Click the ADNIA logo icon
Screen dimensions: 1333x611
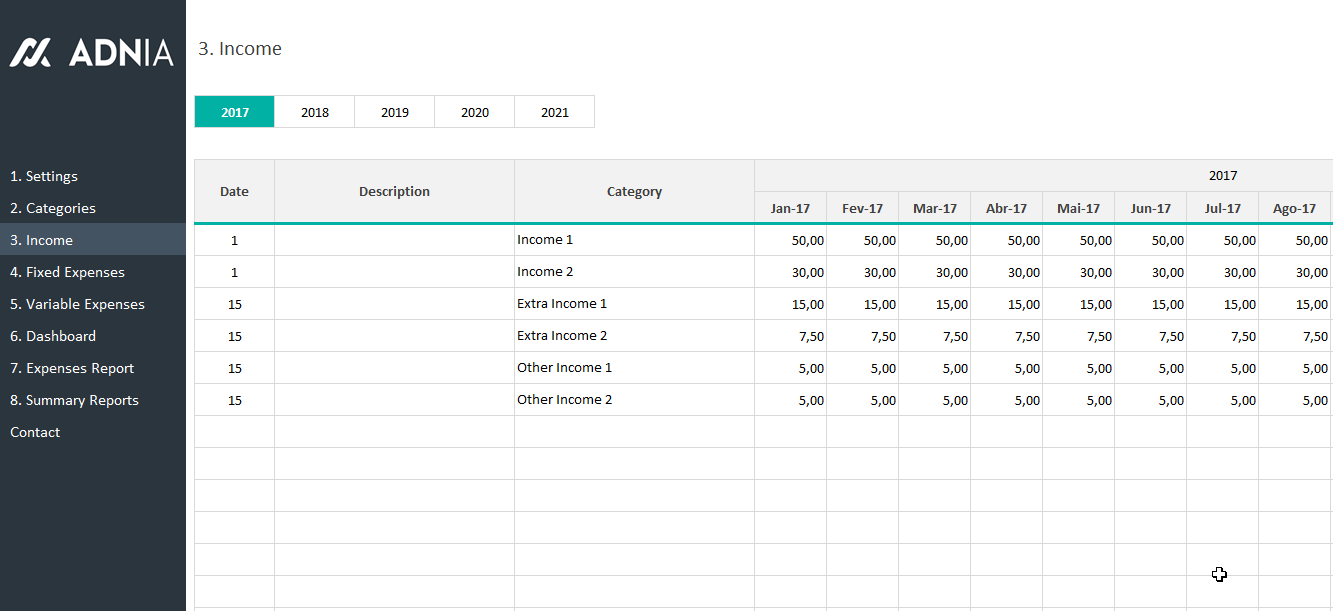[30, 52]
